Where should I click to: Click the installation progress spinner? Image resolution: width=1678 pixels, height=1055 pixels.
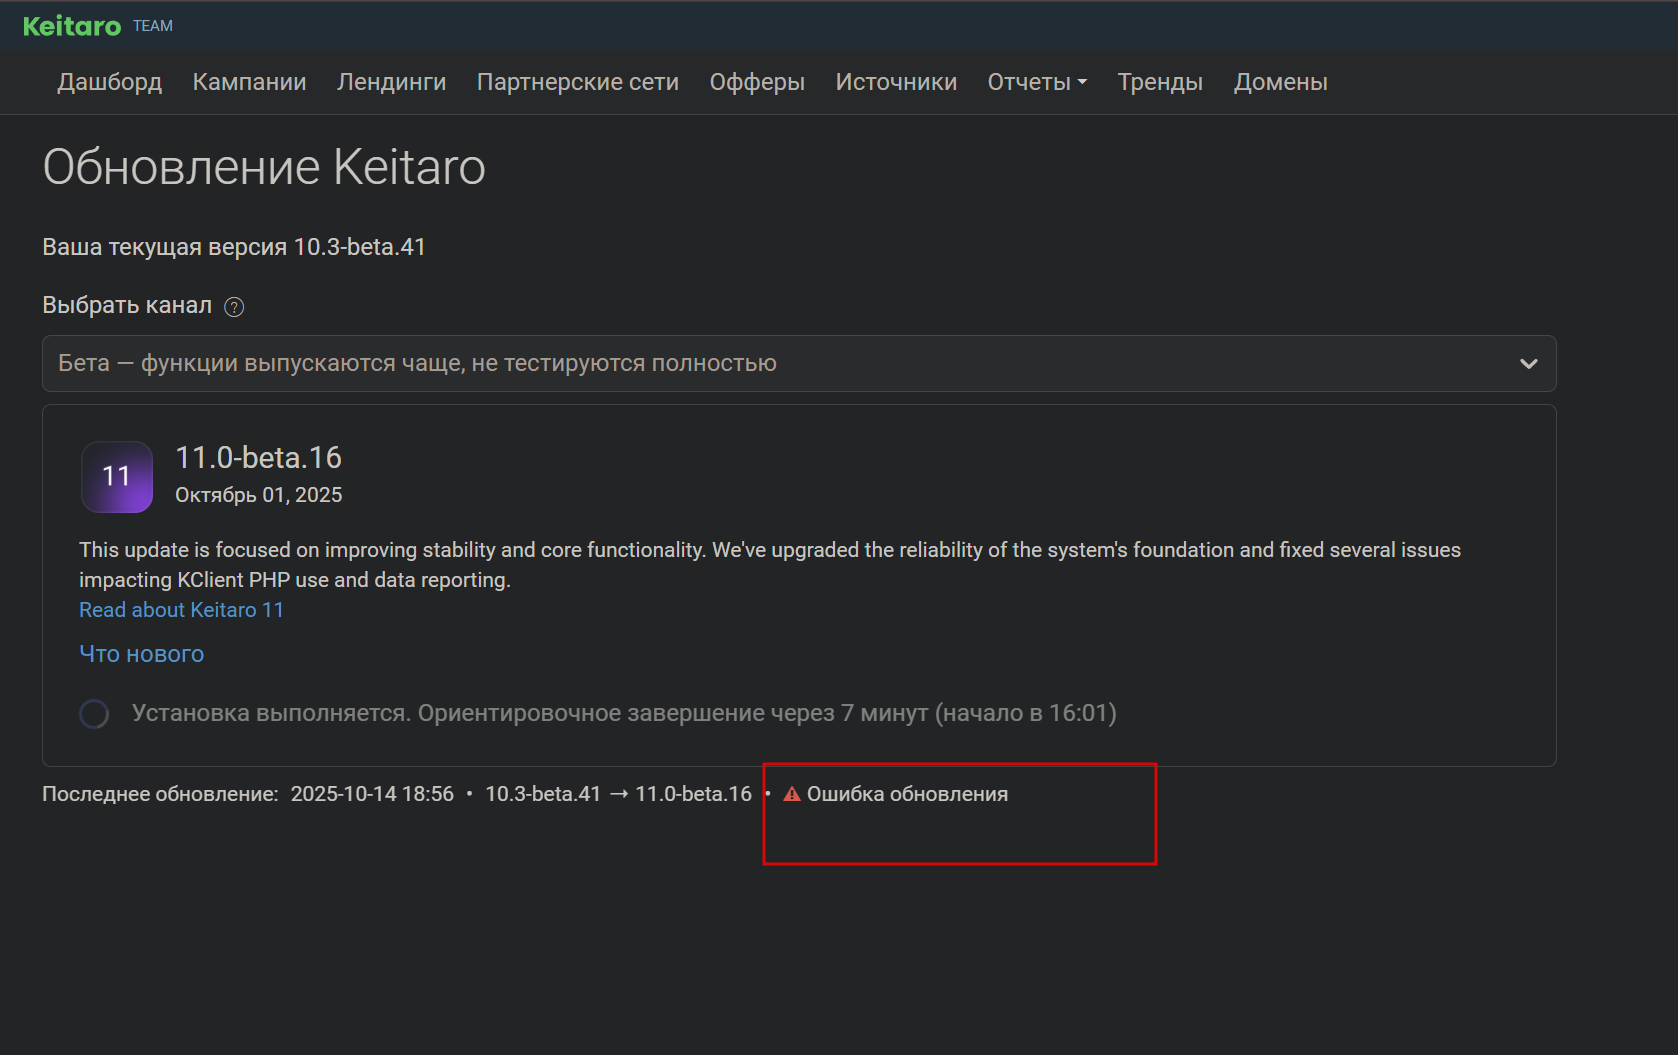94,714
